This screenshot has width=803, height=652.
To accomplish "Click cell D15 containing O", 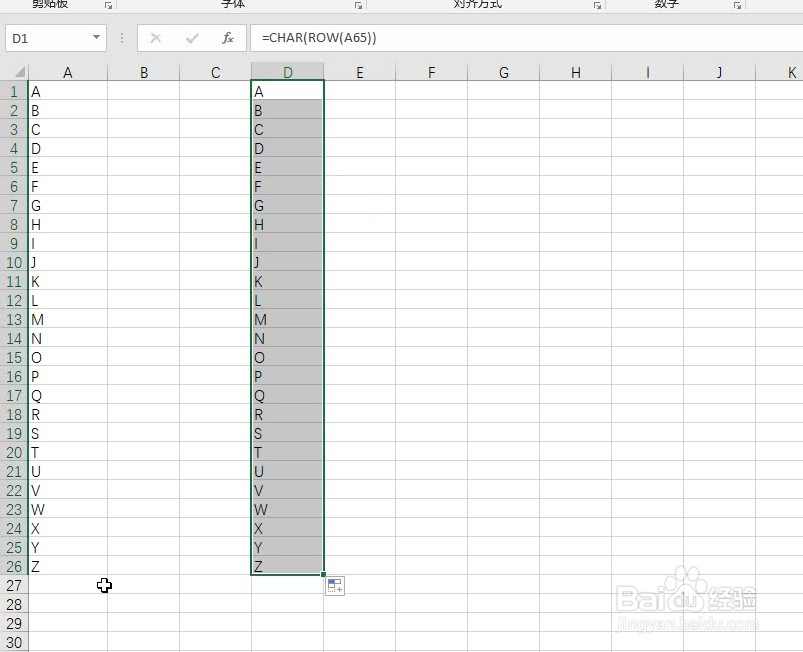I will 287,357.
